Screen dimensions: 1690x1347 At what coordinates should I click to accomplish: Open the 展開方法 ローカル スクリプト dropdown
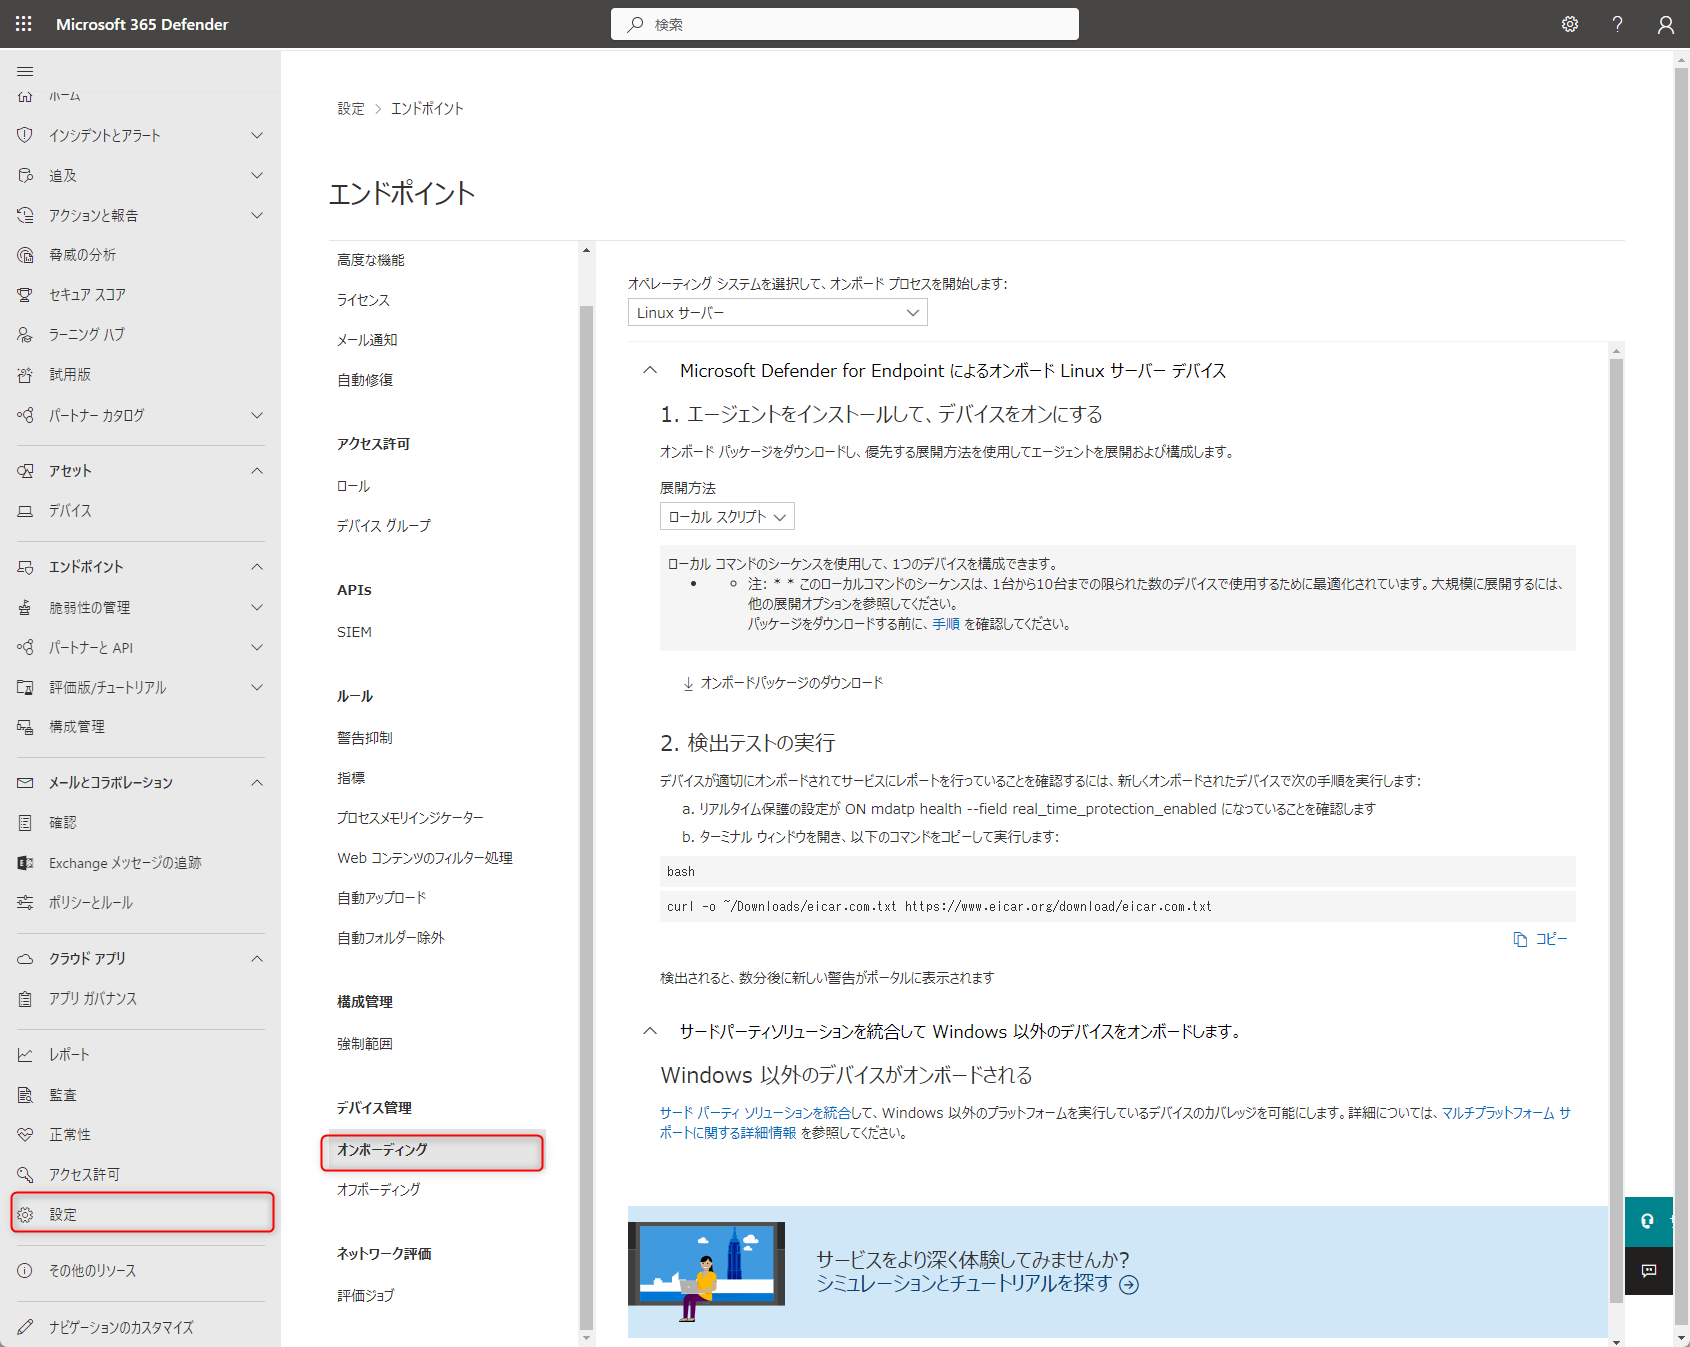coord(727,516)
